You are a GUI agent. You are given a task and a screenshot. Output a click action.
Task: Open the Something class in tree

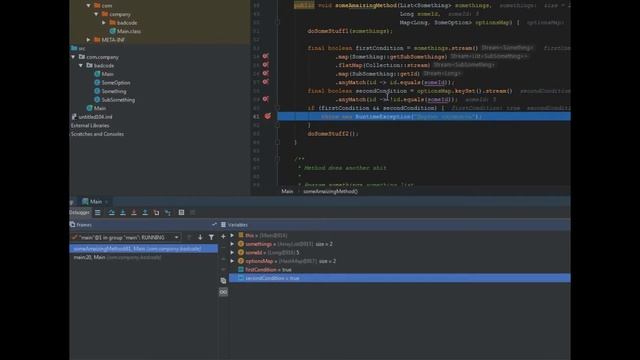110,91
